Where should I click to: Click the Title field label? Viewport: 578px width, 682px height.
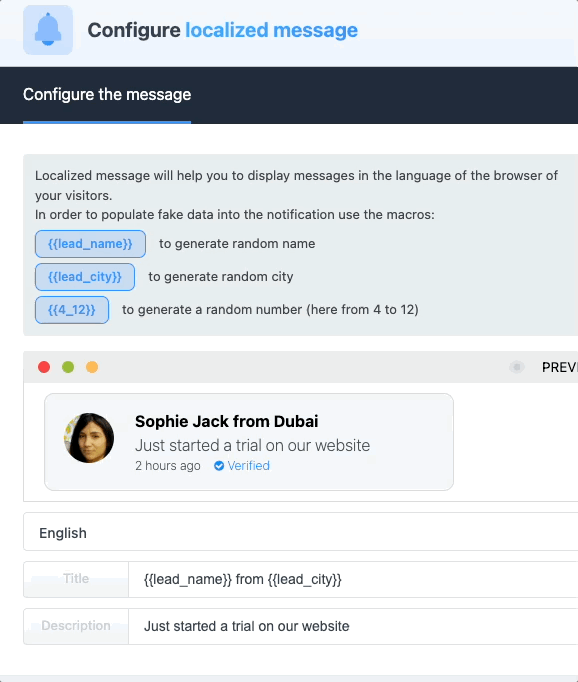[x=76, y=579]
